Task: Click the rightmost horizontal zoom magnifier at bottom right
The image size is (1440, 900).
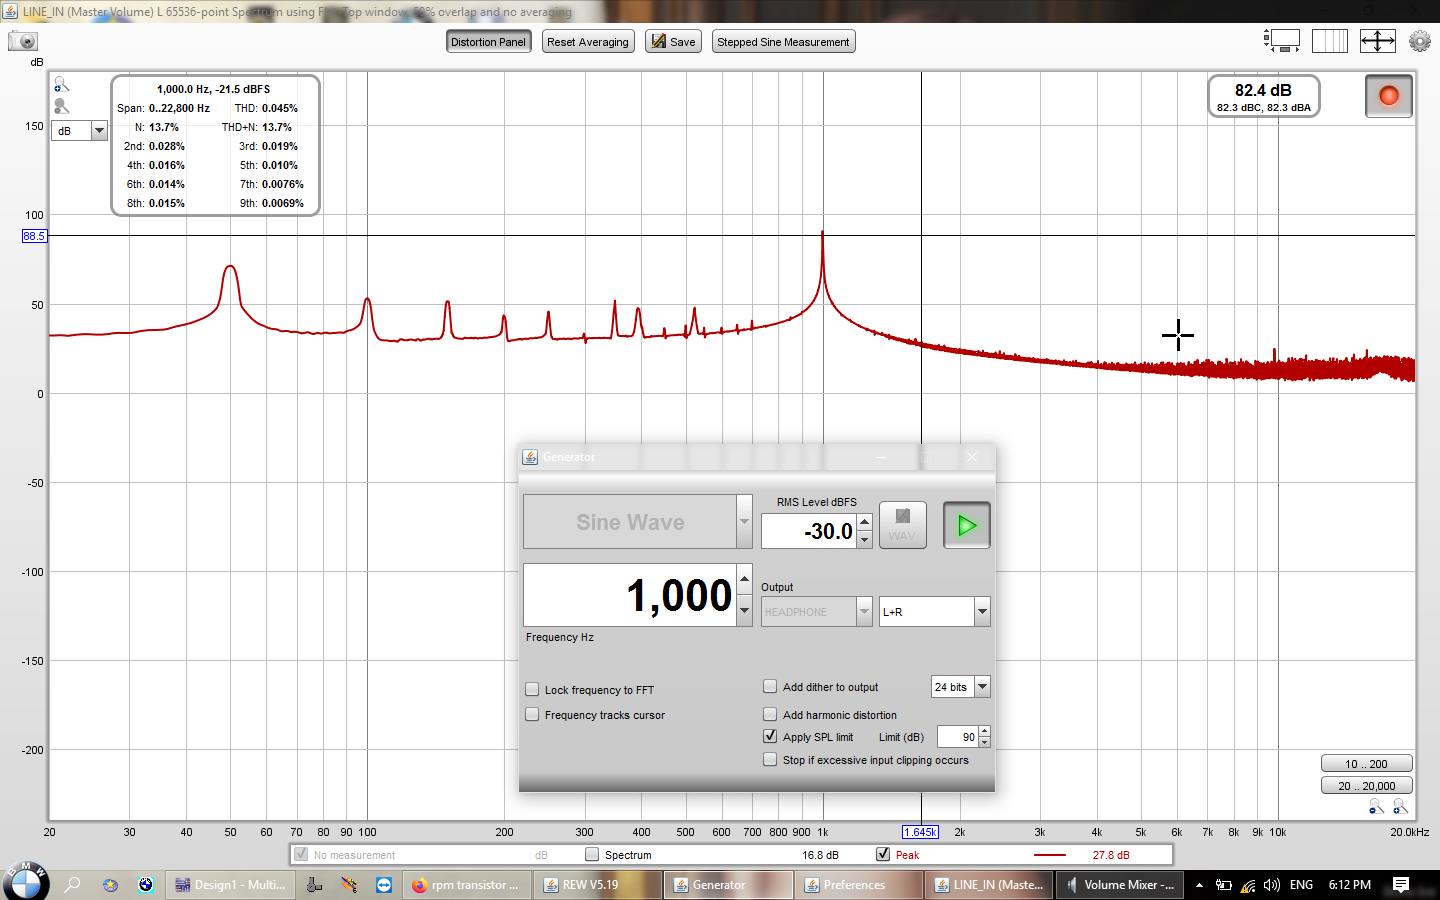Action: coord(1400,807)
